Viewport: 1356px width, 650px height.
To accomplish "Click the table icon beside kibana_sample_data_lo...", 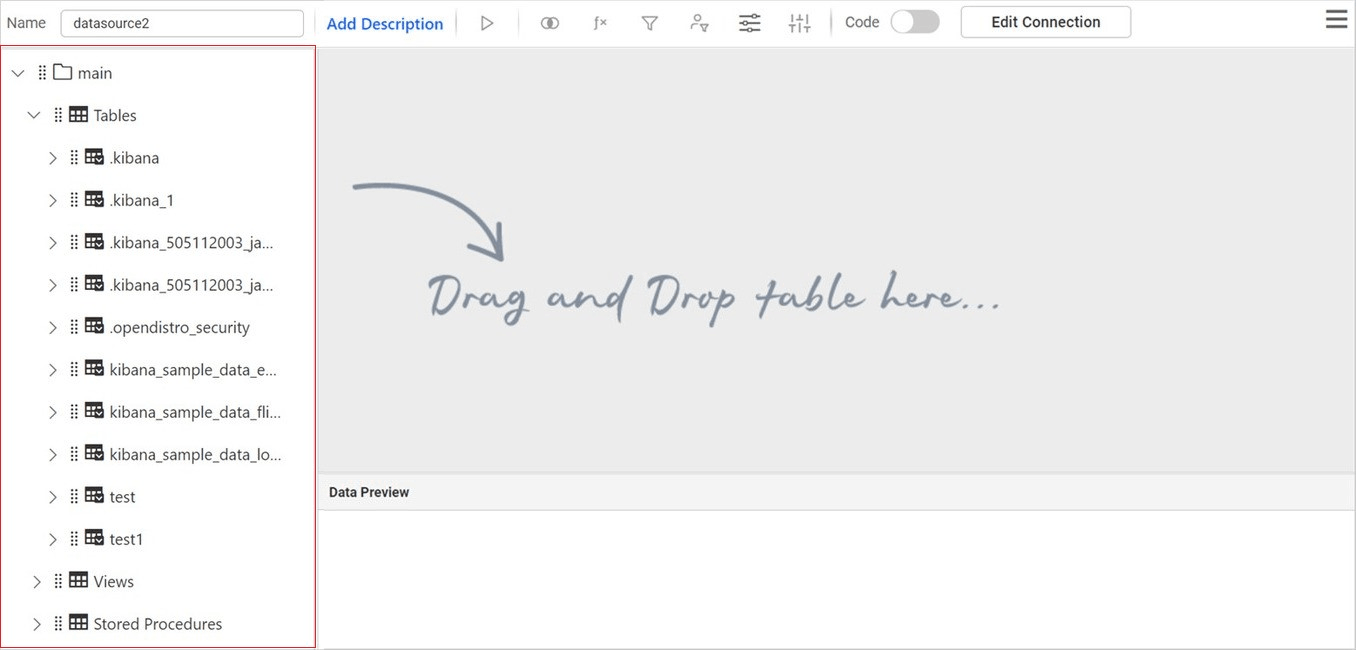I will (94, 454).
